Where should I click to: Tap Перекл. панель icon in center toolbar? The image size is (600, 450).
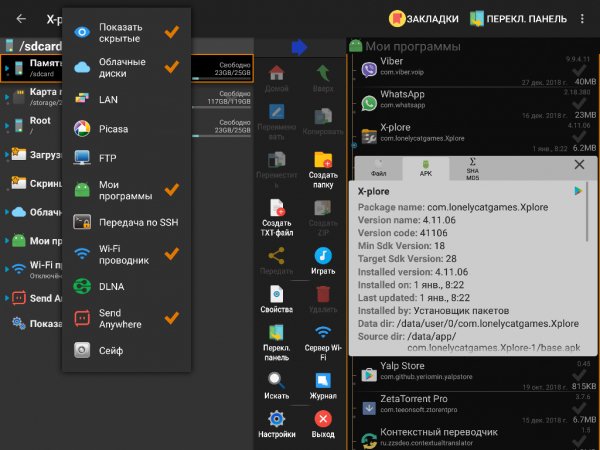[277, 333]
